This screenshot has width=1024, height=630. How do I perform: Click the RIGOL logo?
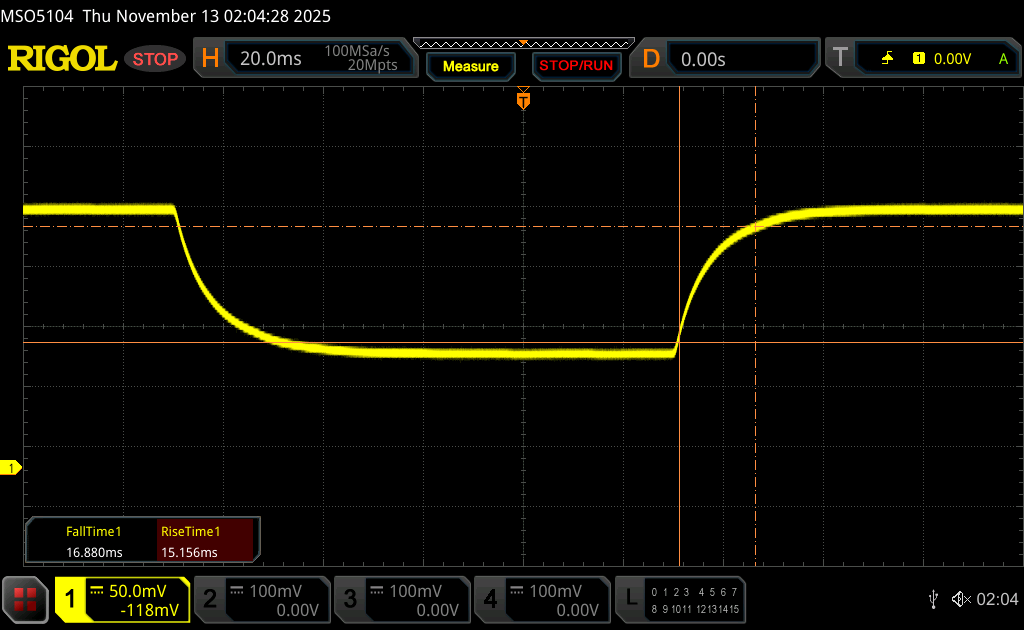(62, 59)
